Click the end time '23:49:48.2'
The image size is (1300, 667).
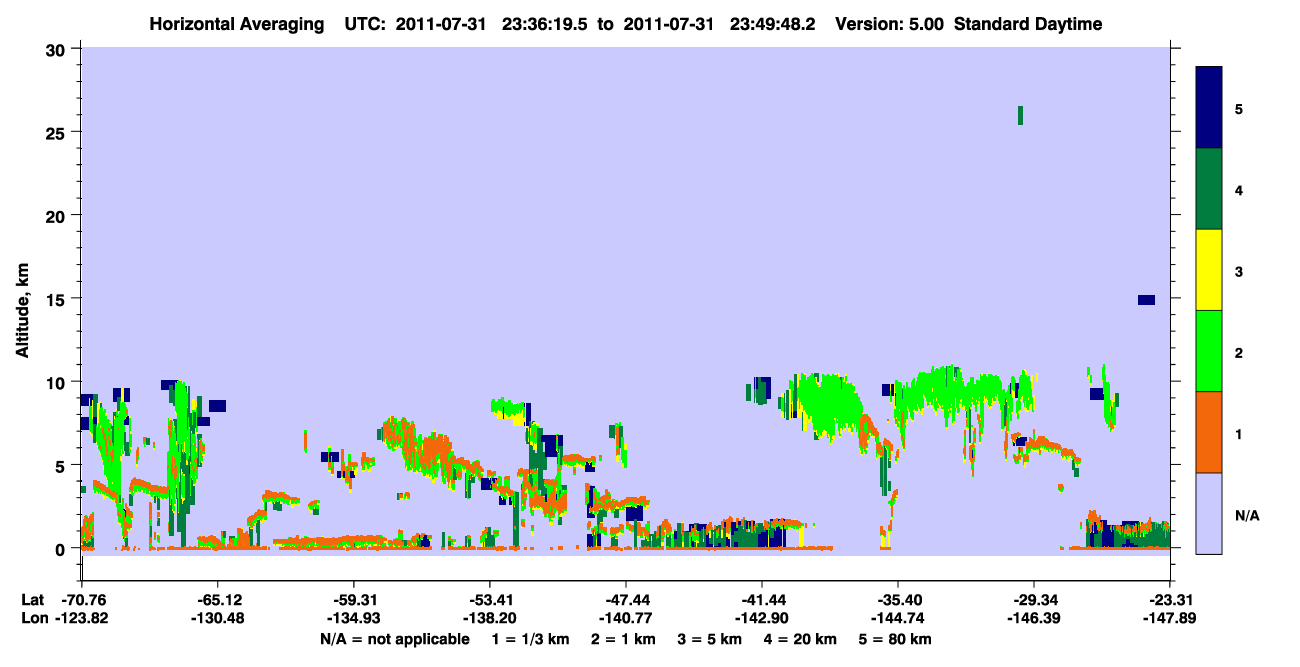click(770, 24)
